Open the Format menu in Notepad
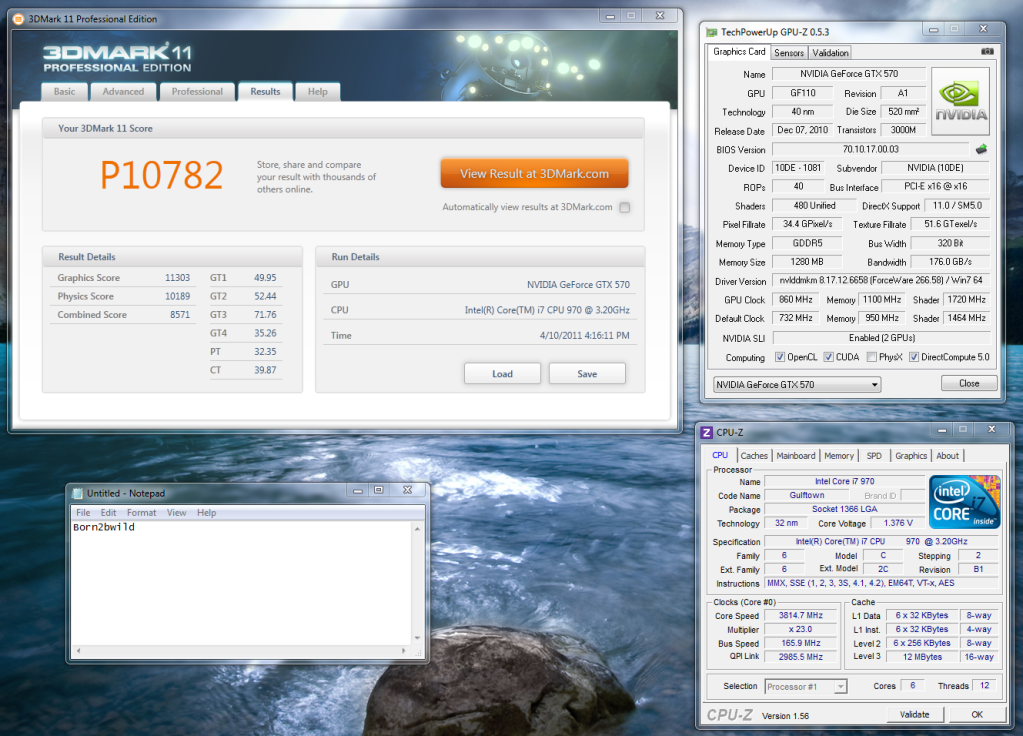This screenshot has width=1023, height=736. click(x=142, y=513)
